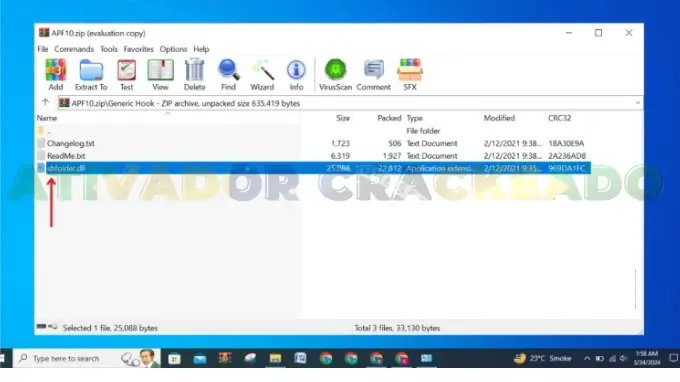Select the ReadMe.txt file
This screenshot has height=382, width=680.
(66, 156)
